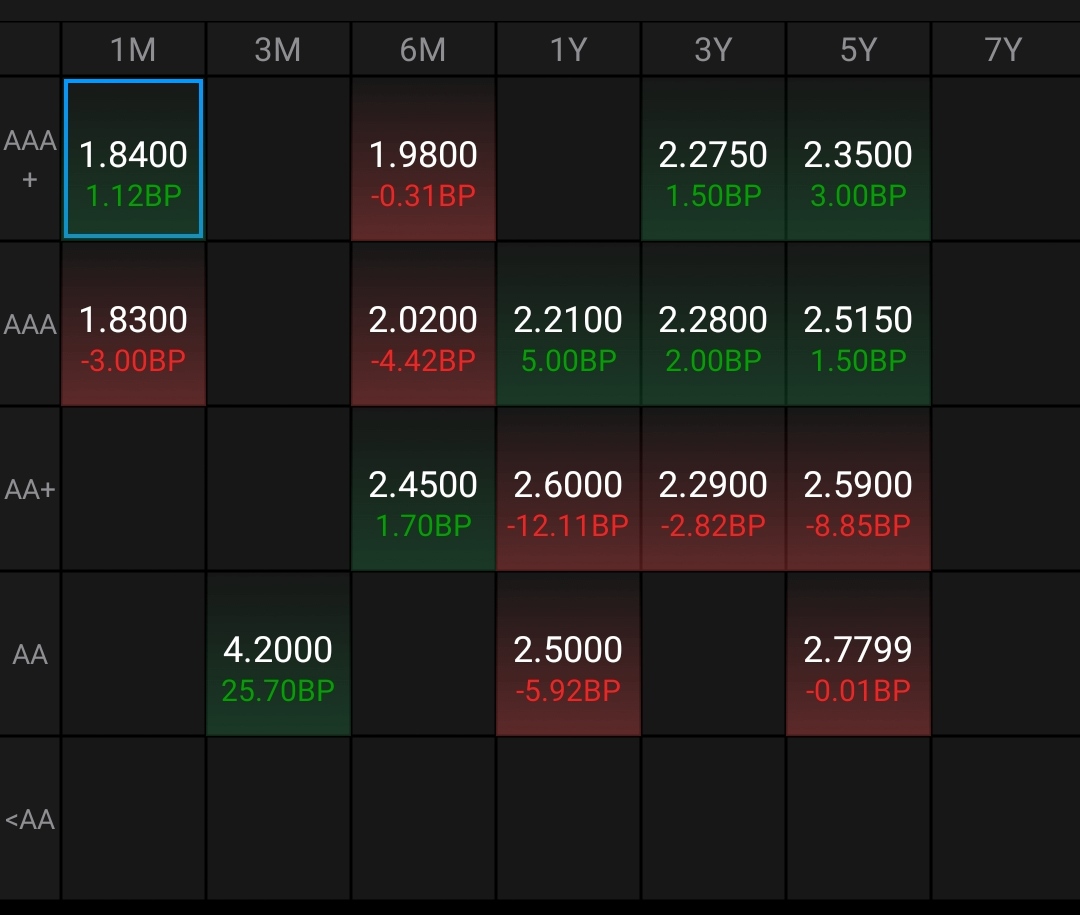Click the AA 5Y cell showing 2.7799
1080x915 pixels.
pos(858,655)
